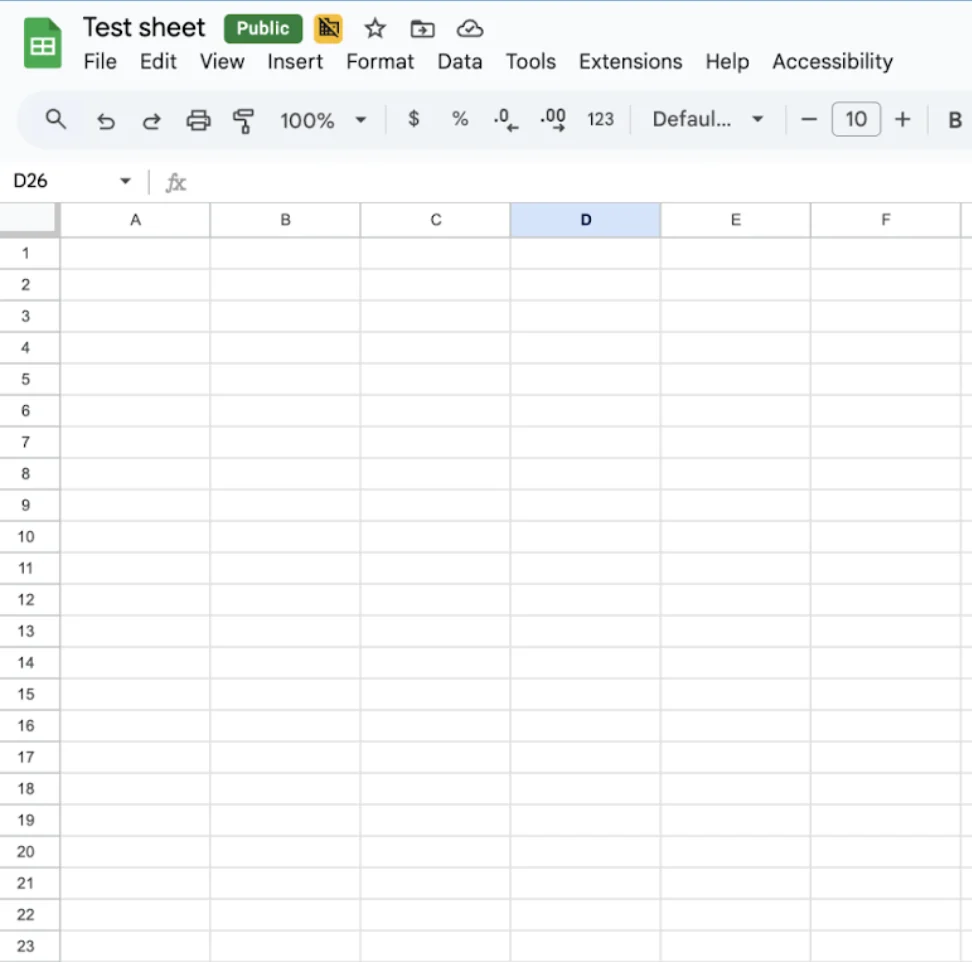The width and height of the screenshot is (972, 962).
Task: Click the move to folder icon
Action: click(422, 29)
